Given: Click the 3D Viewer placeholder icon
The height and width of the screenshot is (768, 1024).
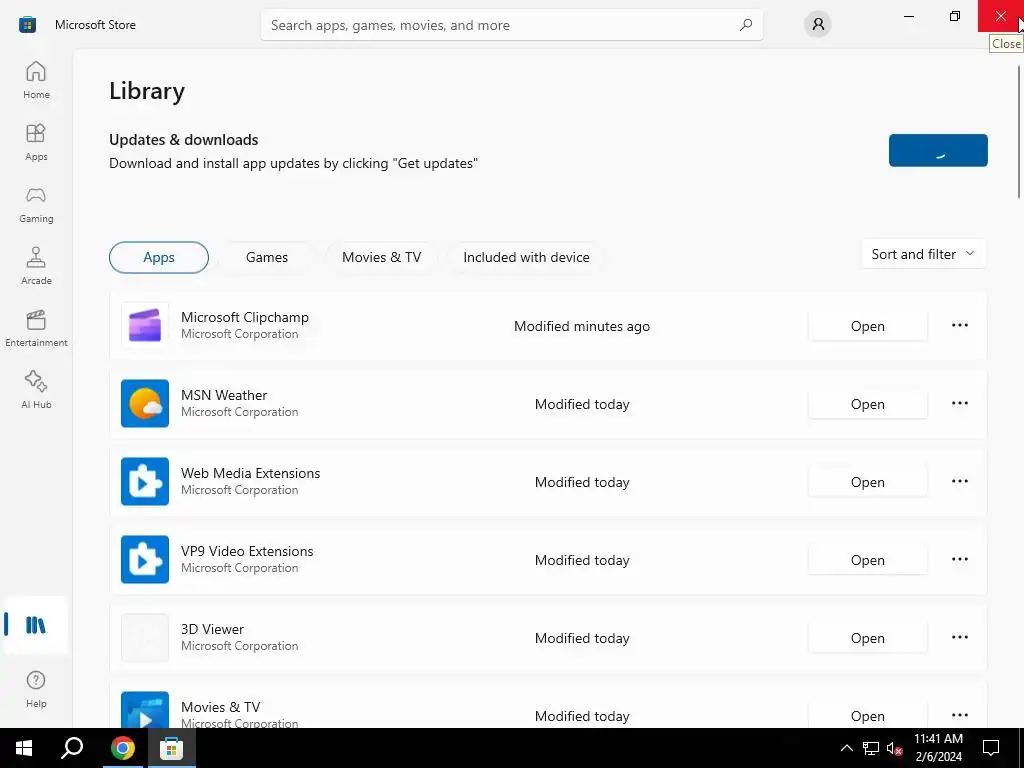Looking at the screenshot, I should click(x=145, y=637).
